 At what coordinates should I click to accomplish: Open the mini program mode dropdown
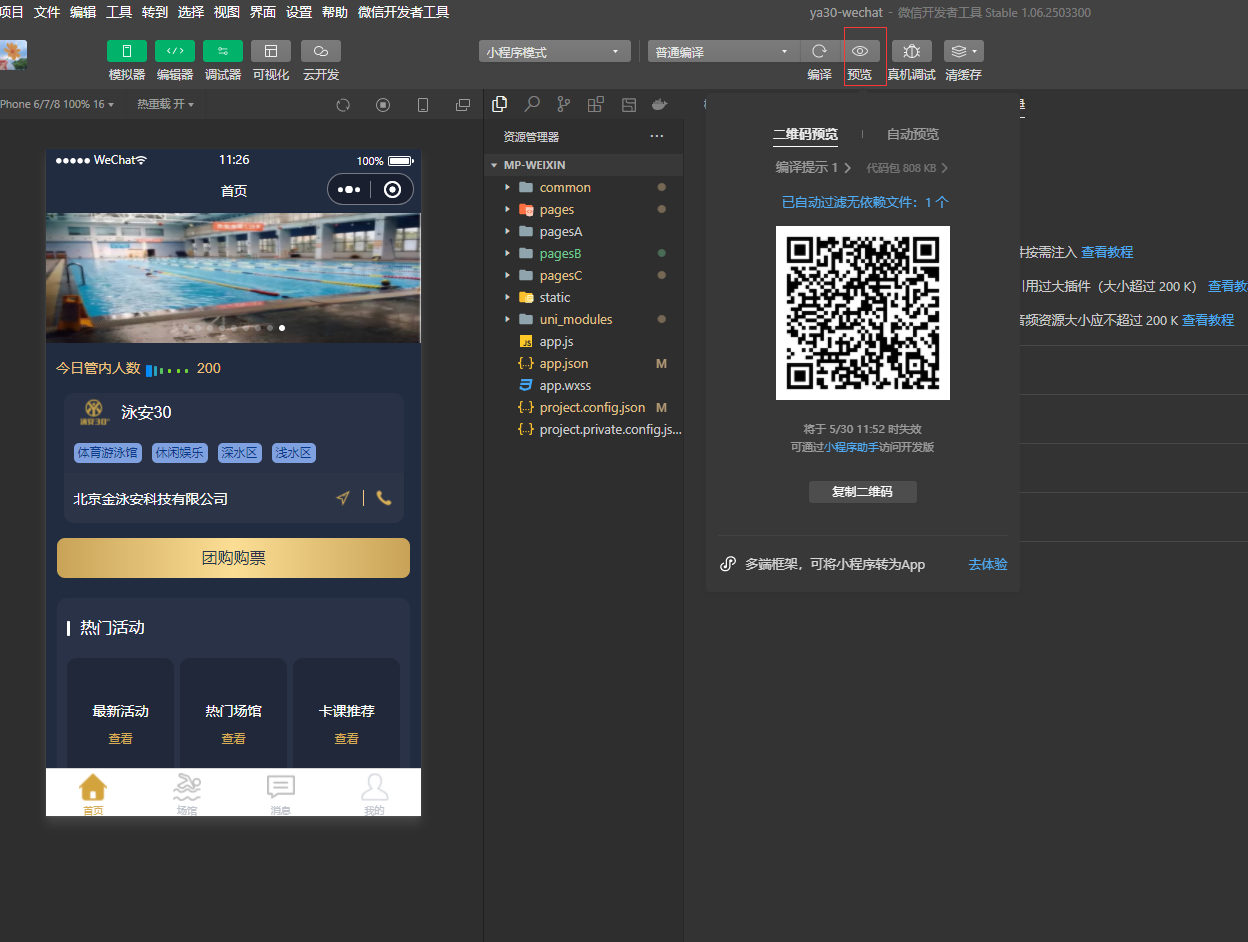click(x=555, y=52)
